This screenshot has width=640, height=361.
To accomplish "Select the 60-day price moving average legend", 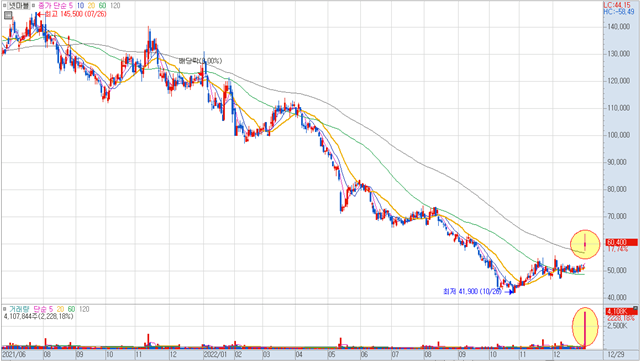I will 102,6.
